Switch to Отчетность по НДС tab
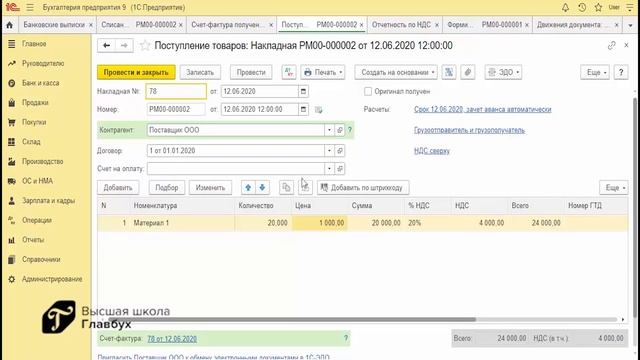The width and height of the screenshot is (640, 360). pos(401,25)
